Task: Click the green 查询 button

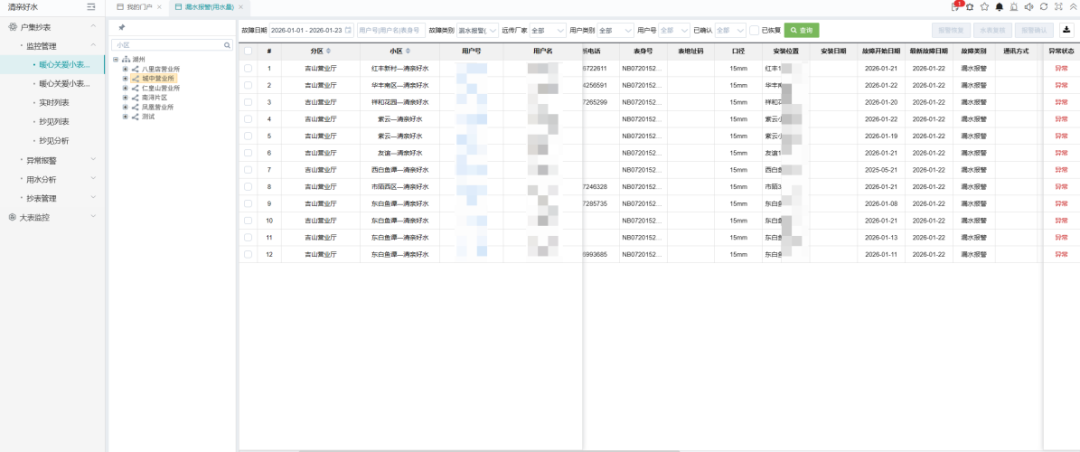Action: click(x=801, y=31)
